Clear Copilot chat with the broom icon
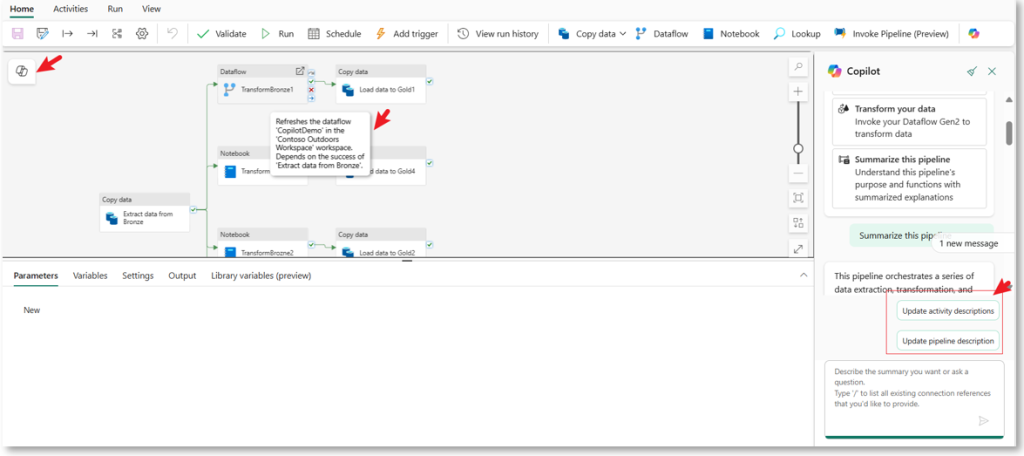Viewport: 1024px width, 456px height. (972, 71)
